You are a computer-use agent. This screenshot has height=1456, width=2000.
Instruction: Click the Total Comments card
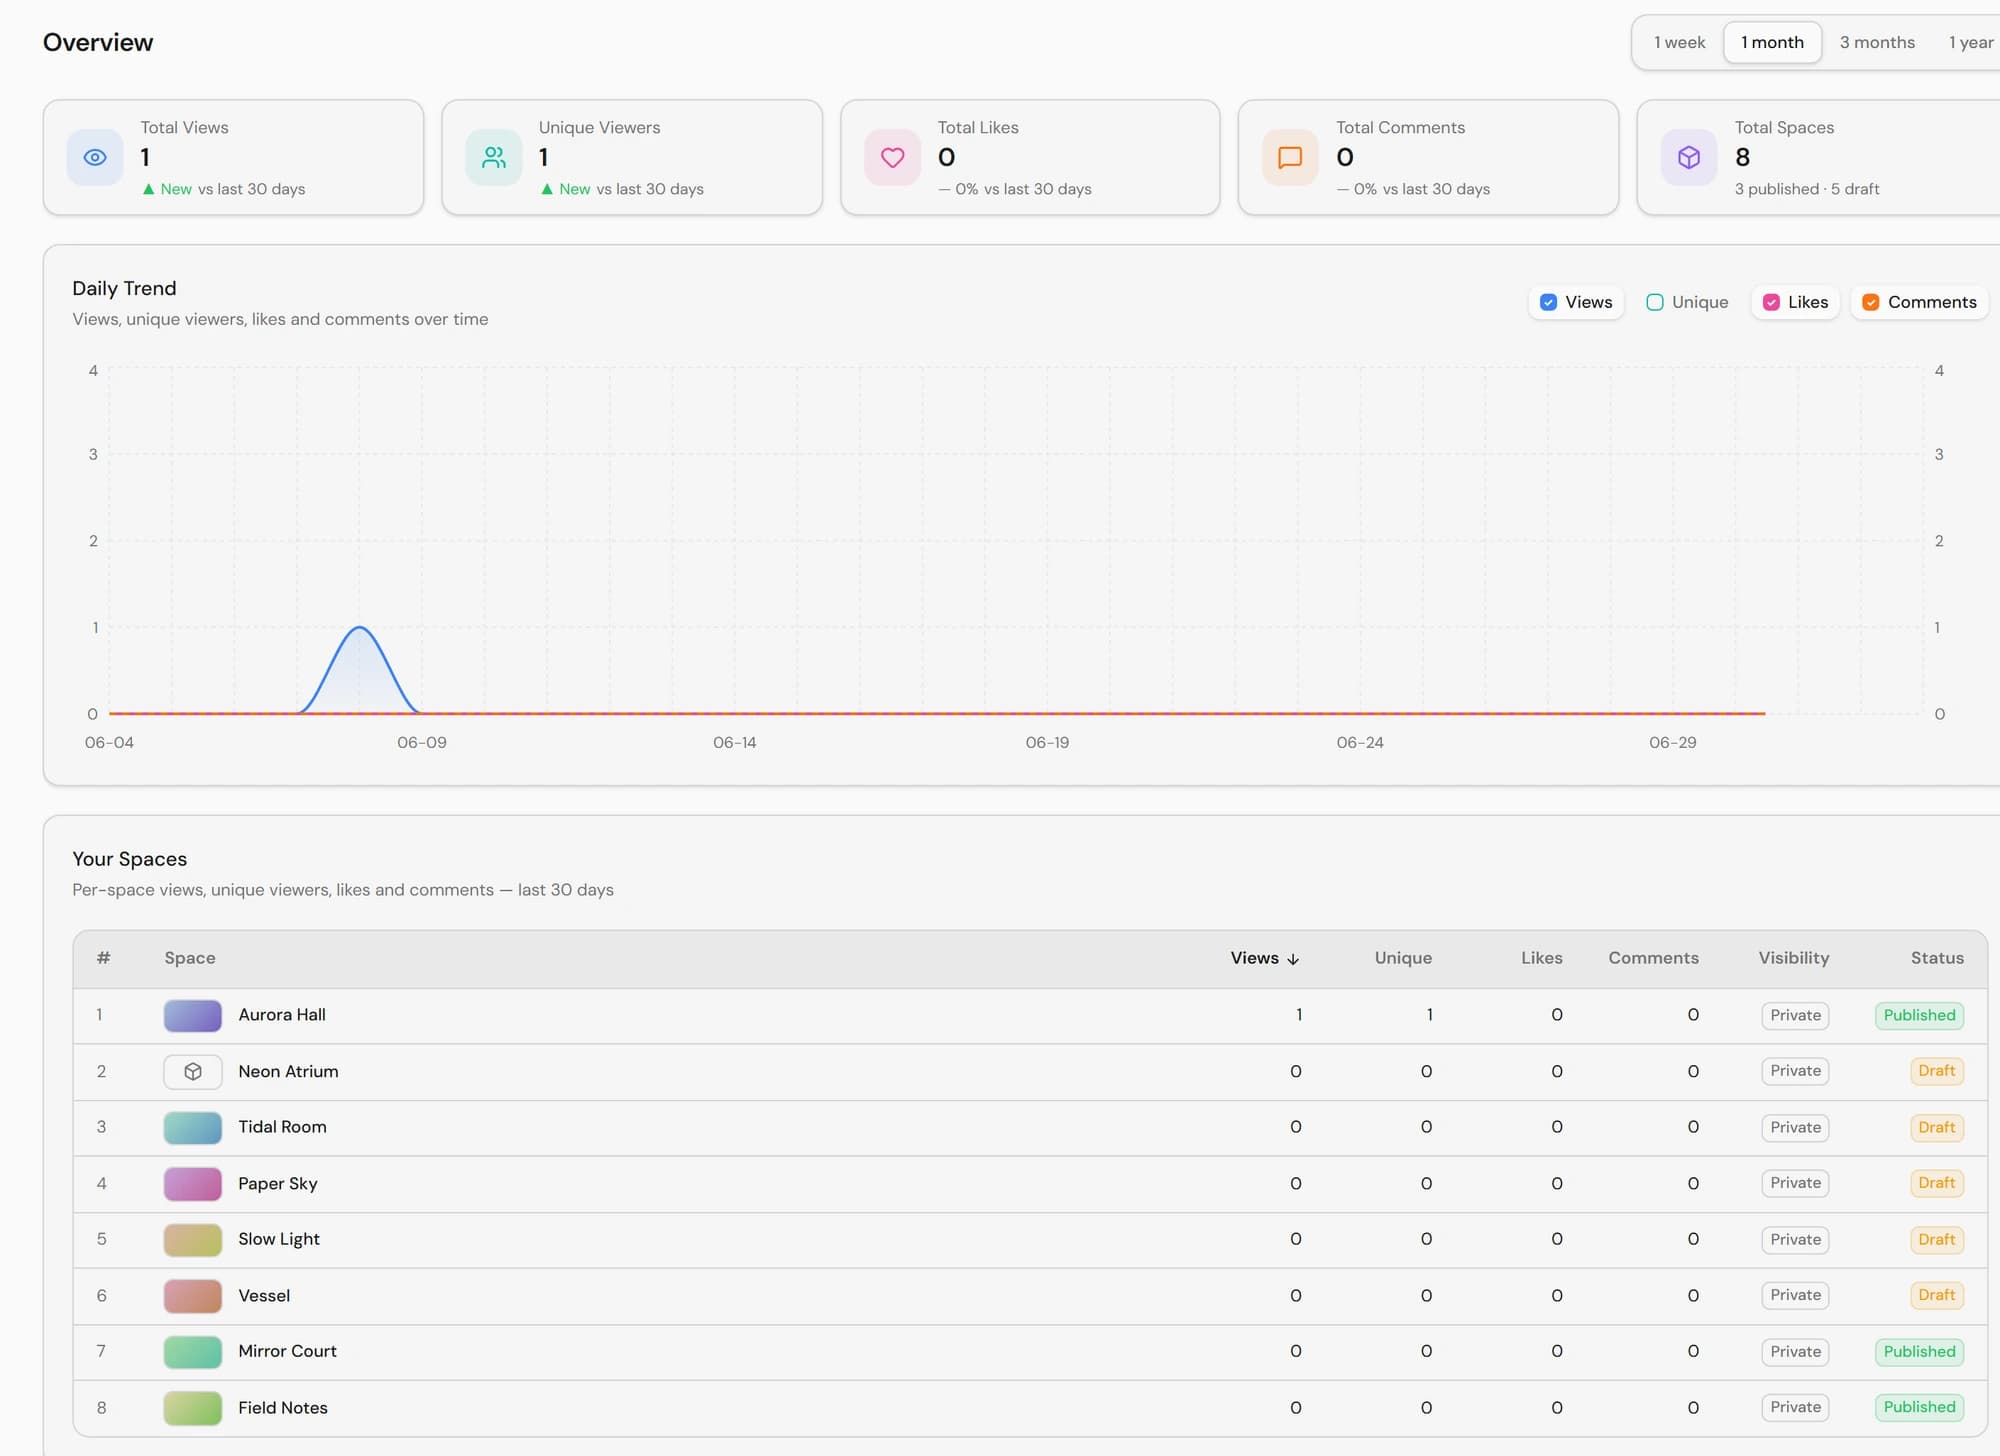point(1428,157)
